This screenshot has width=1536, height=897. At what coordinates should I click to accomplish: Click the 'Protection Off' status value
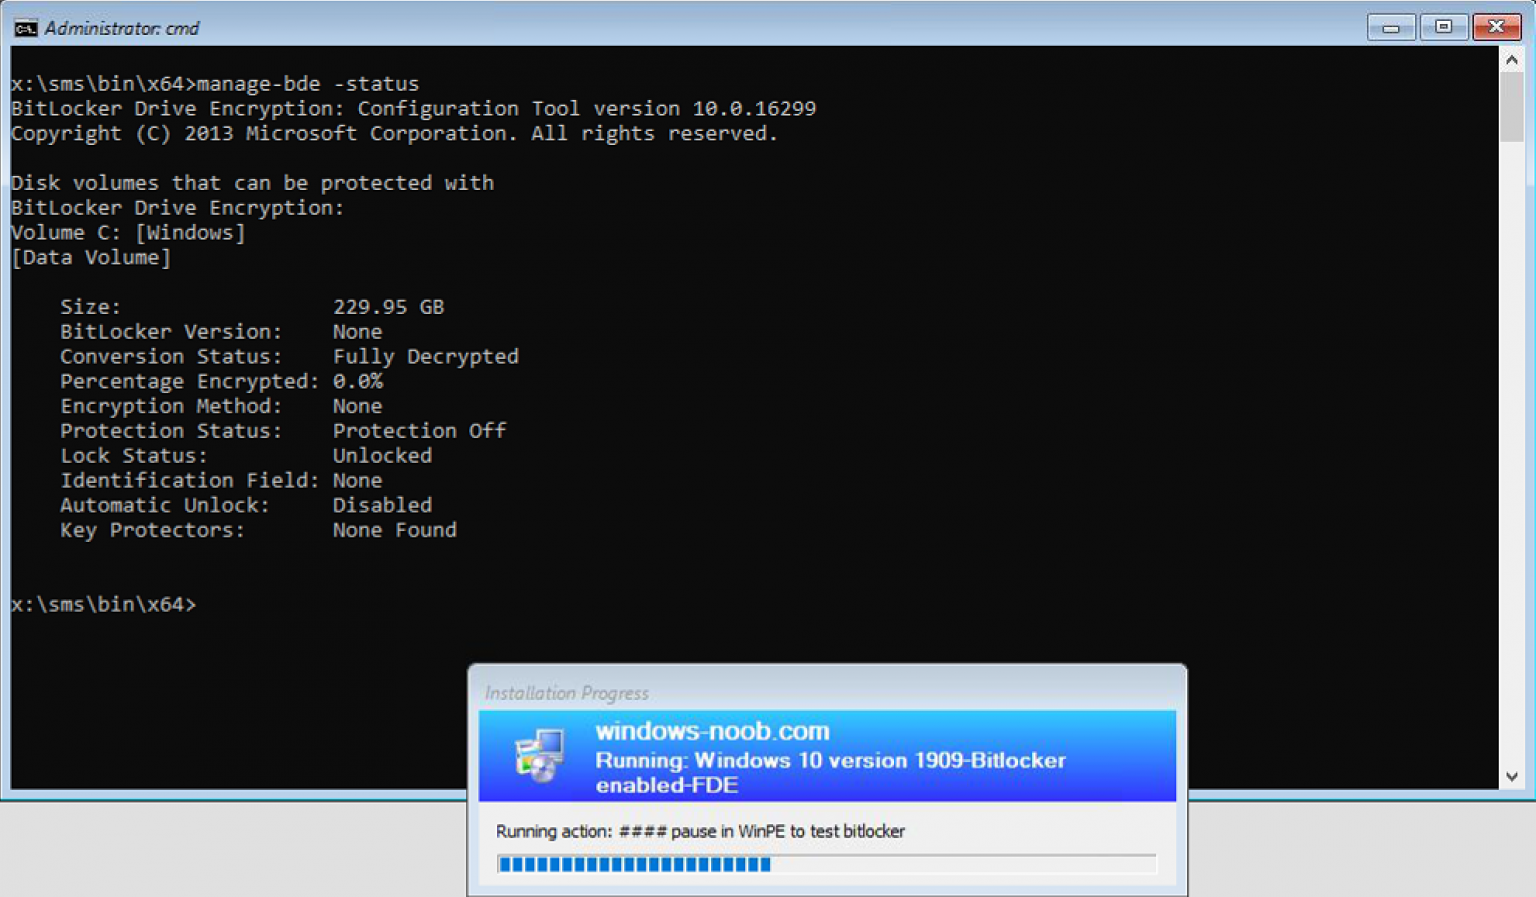419,431
